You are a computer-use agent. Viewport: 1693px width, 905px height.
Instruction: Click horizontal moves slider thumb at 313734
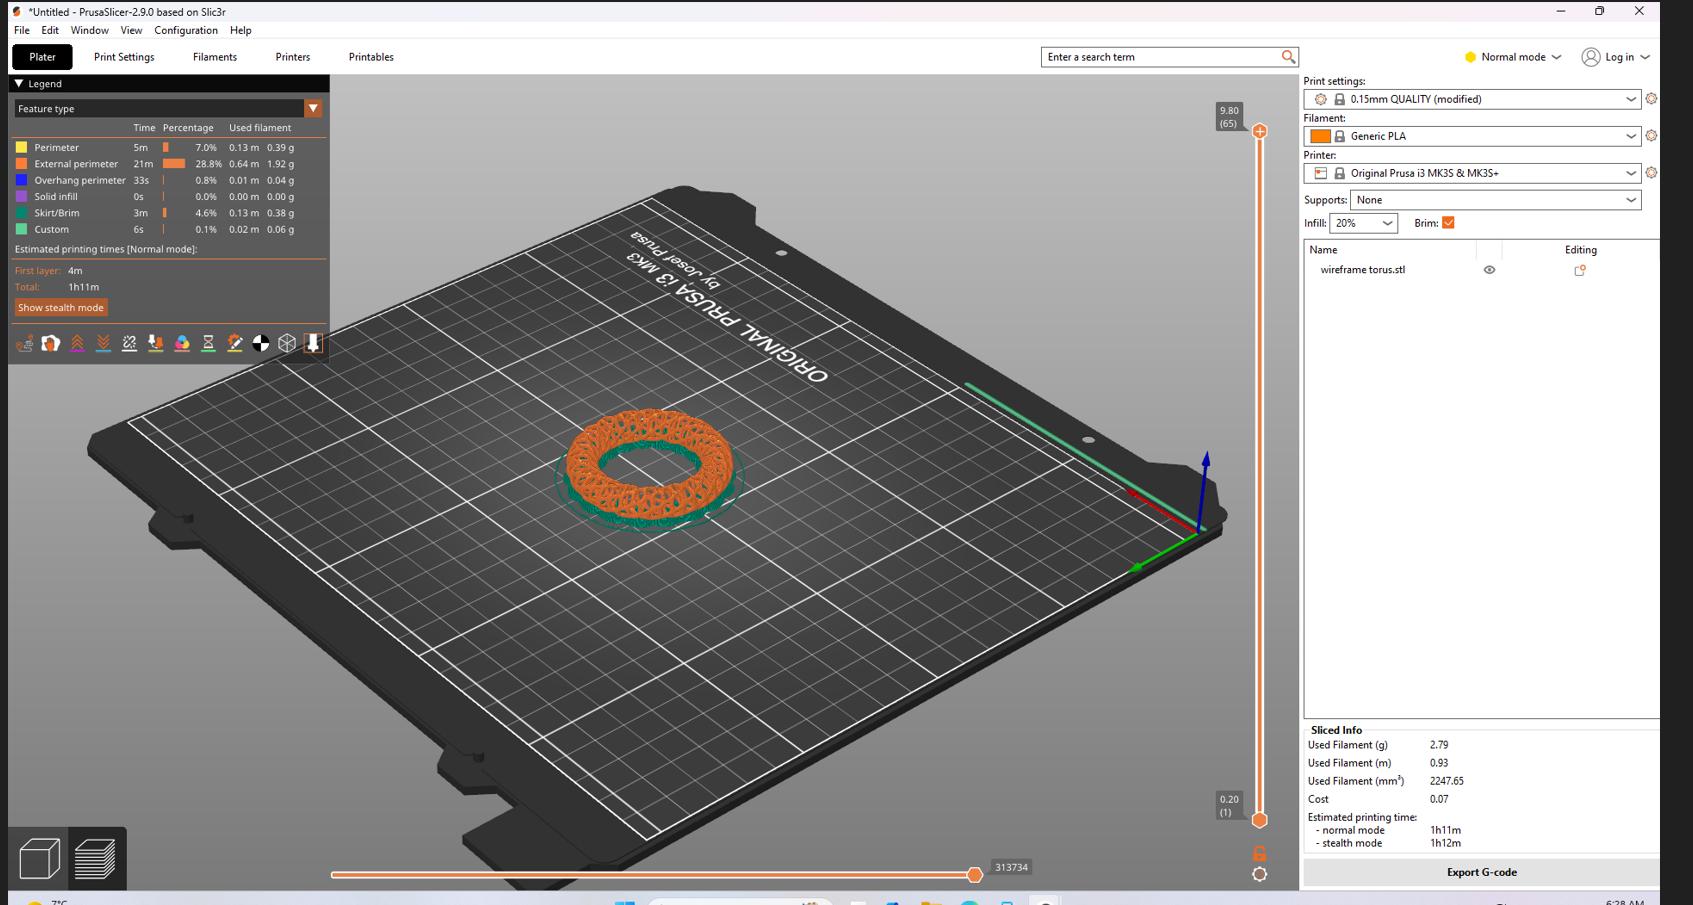(975, 875)
